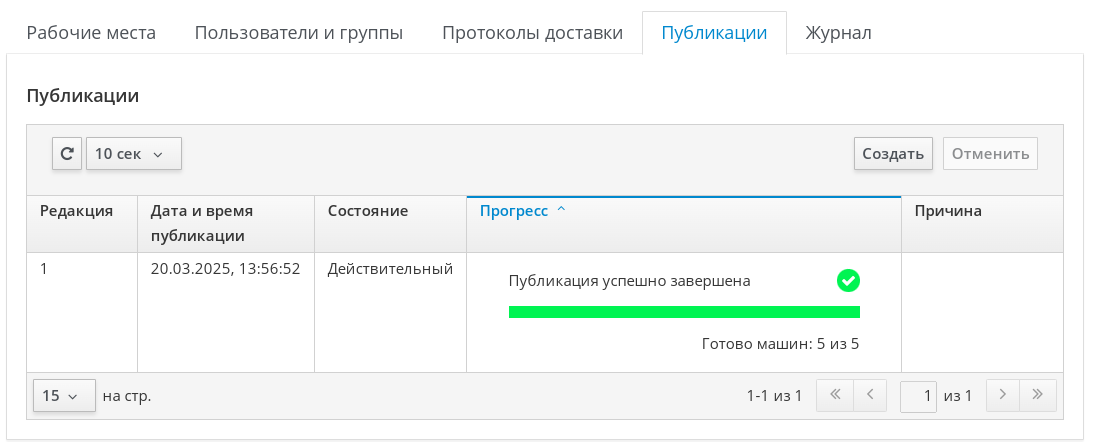1095x448 pixels.
Task: Open the Журнал tab
Action: coord(838,33)
